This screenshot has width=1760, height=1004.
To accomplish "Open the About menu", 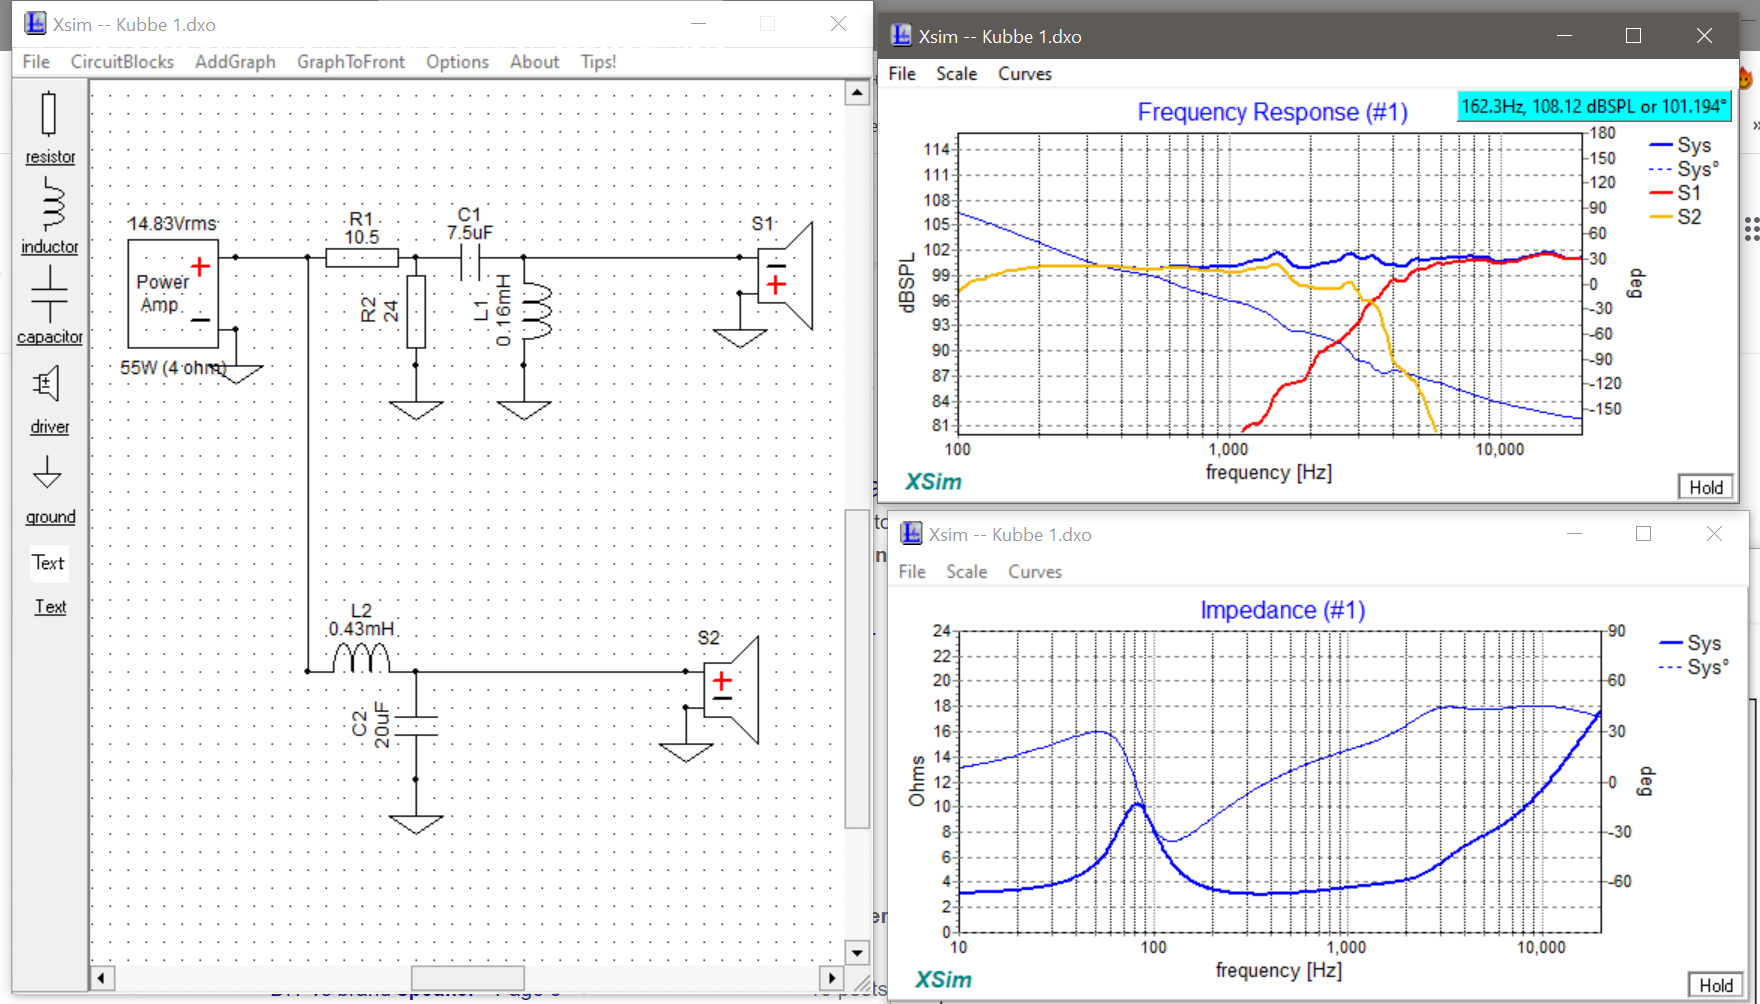I will 535,62.
